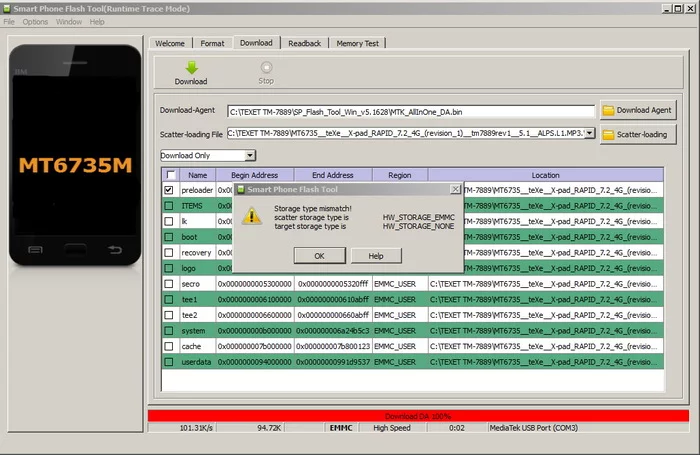This screenshot has width=700, height=455.
Task: Click the EMMC status bar entry
Action: coord(341,428)
